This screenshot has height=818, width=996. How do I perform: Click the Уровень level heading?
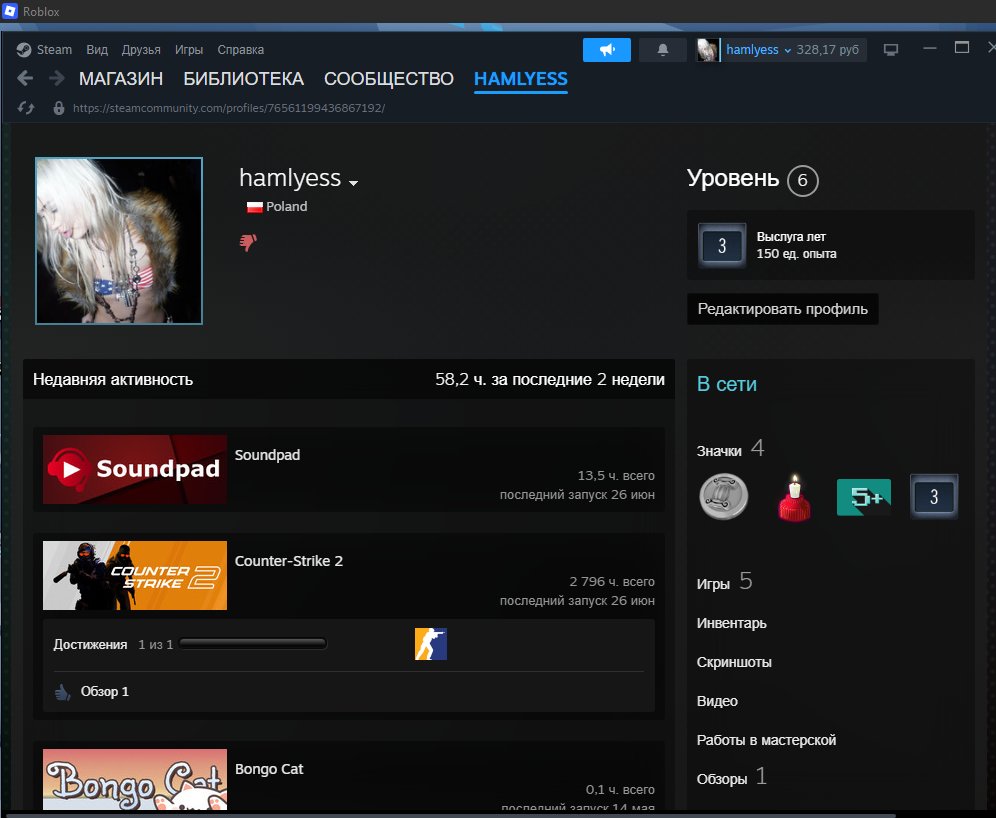(x=733, y=178)
